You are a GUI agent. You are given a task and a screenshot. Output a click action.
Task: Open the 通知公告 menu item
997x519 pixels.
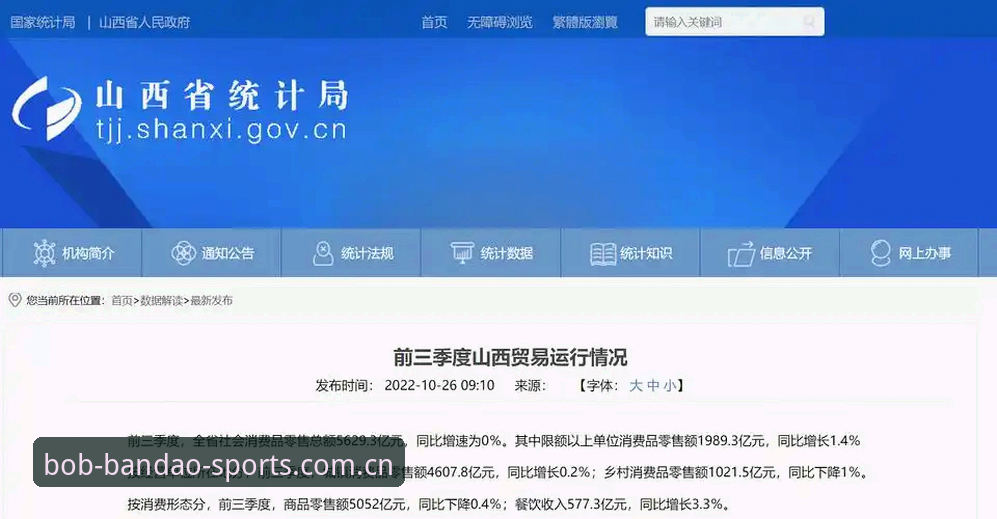pyautogui.click(x=211, y=253)
